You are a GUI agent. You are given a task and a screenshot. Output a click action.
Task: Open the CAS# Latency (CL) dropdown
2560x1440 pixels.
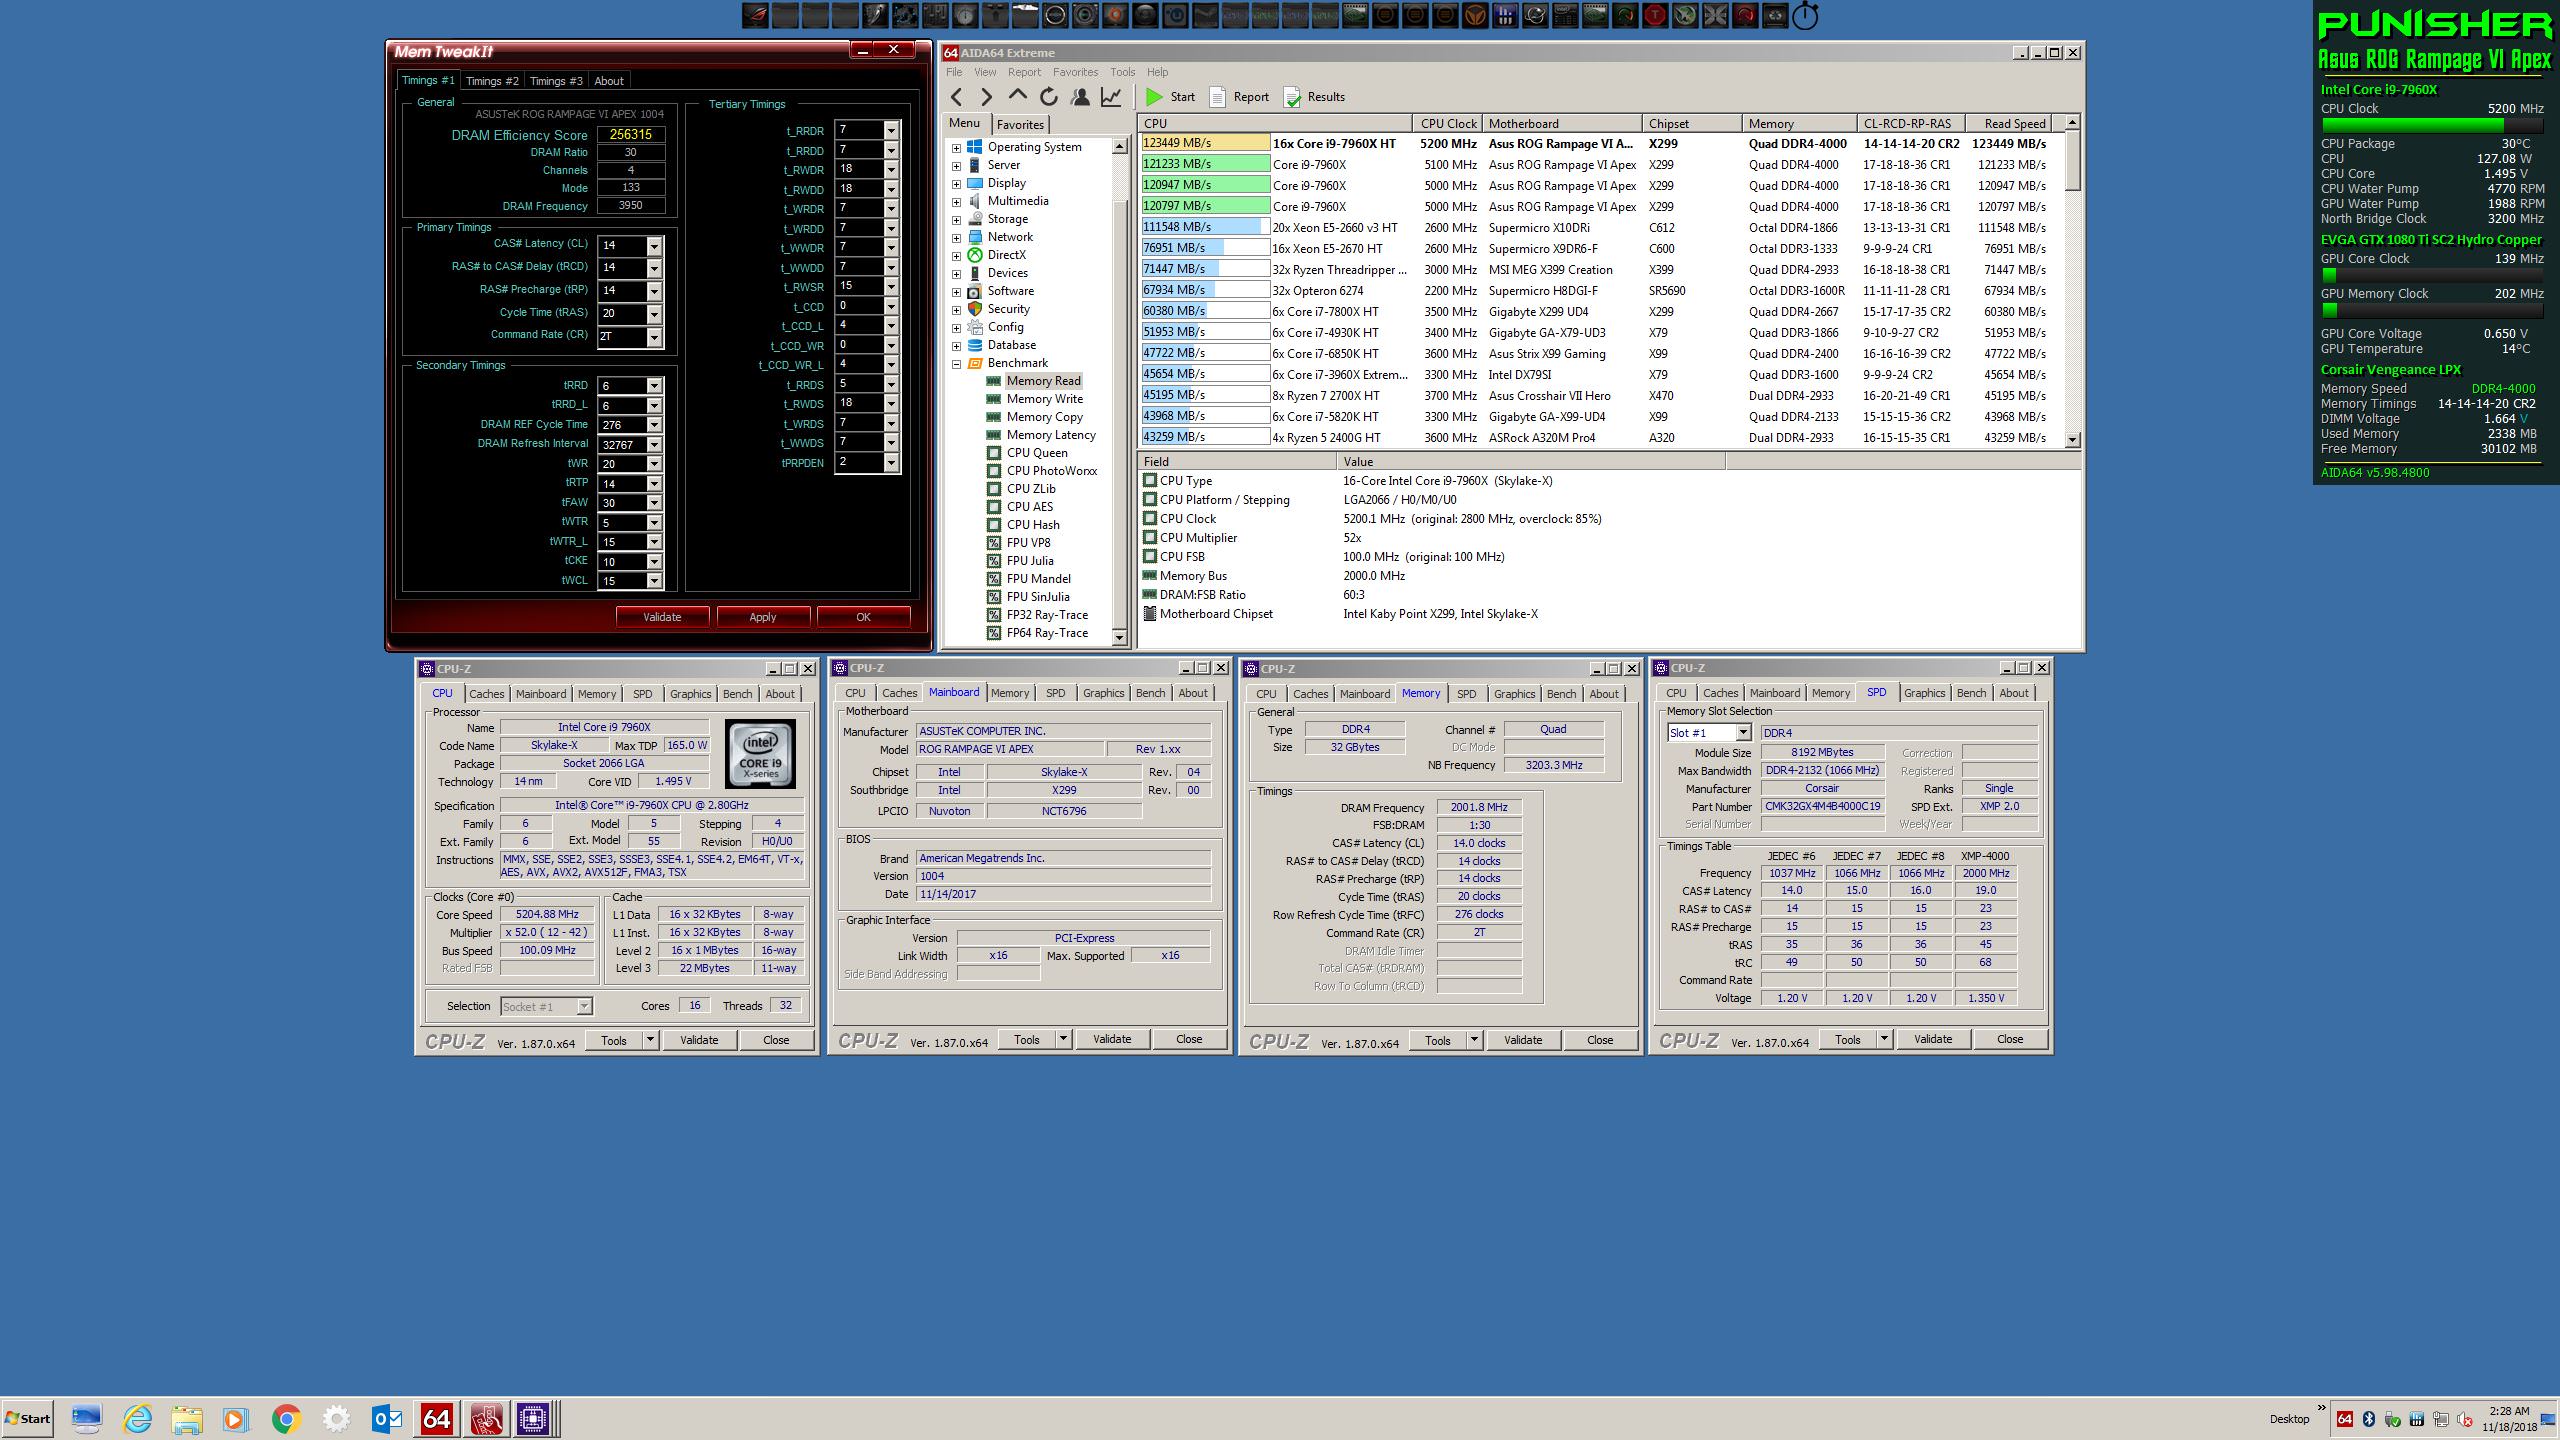pos(654,246)
